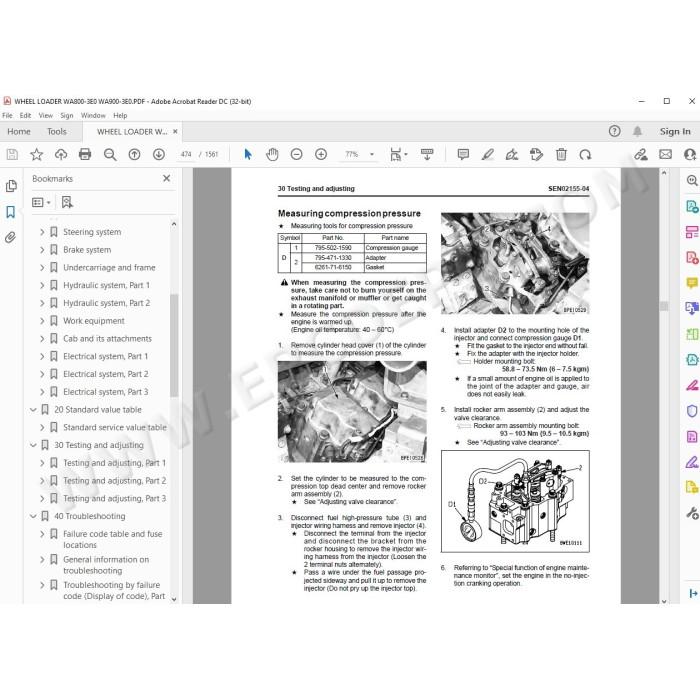Select the arrow Selection tool
Screen dimensions: 700x700
[x=248, y=154]
